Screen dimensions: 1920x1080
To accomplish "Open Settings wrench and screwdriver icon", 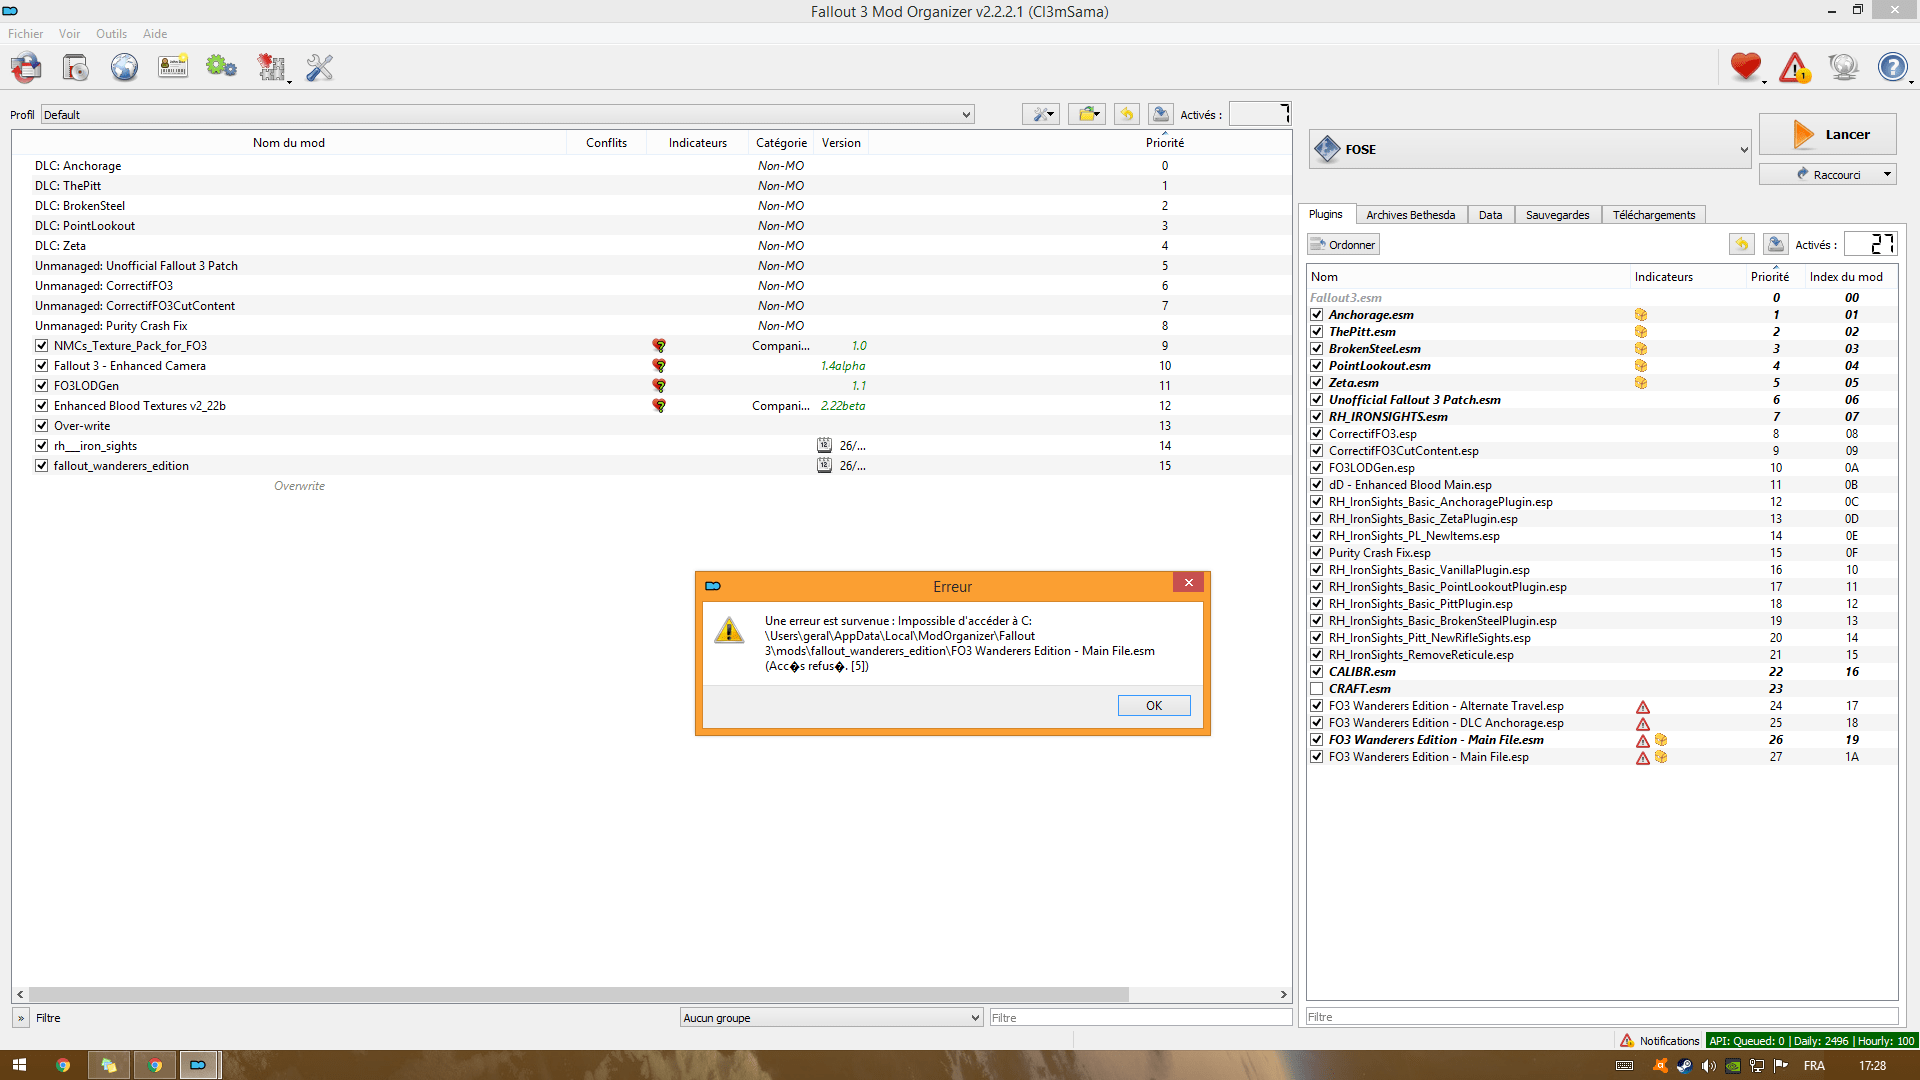I will point(319,68).
